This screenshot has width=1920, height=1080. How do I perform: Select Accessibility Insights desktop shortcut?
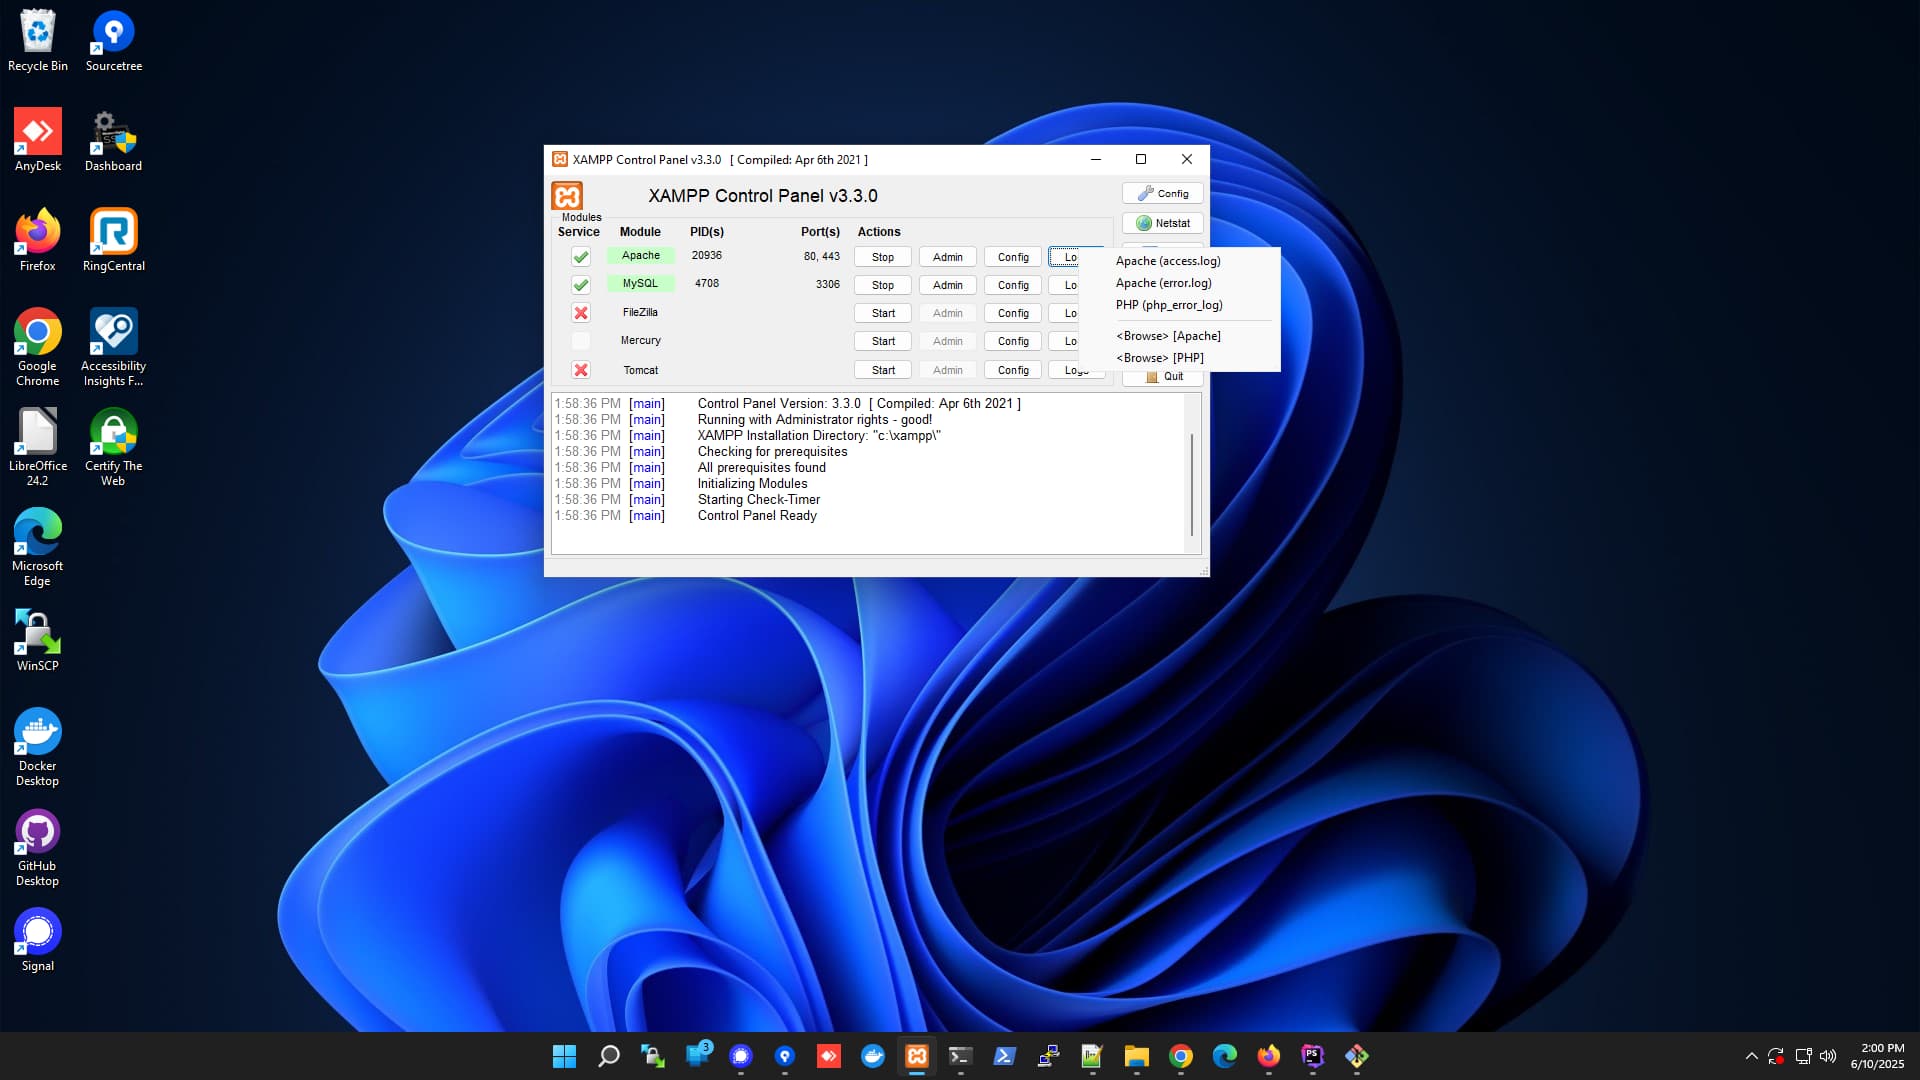(114, 347)
